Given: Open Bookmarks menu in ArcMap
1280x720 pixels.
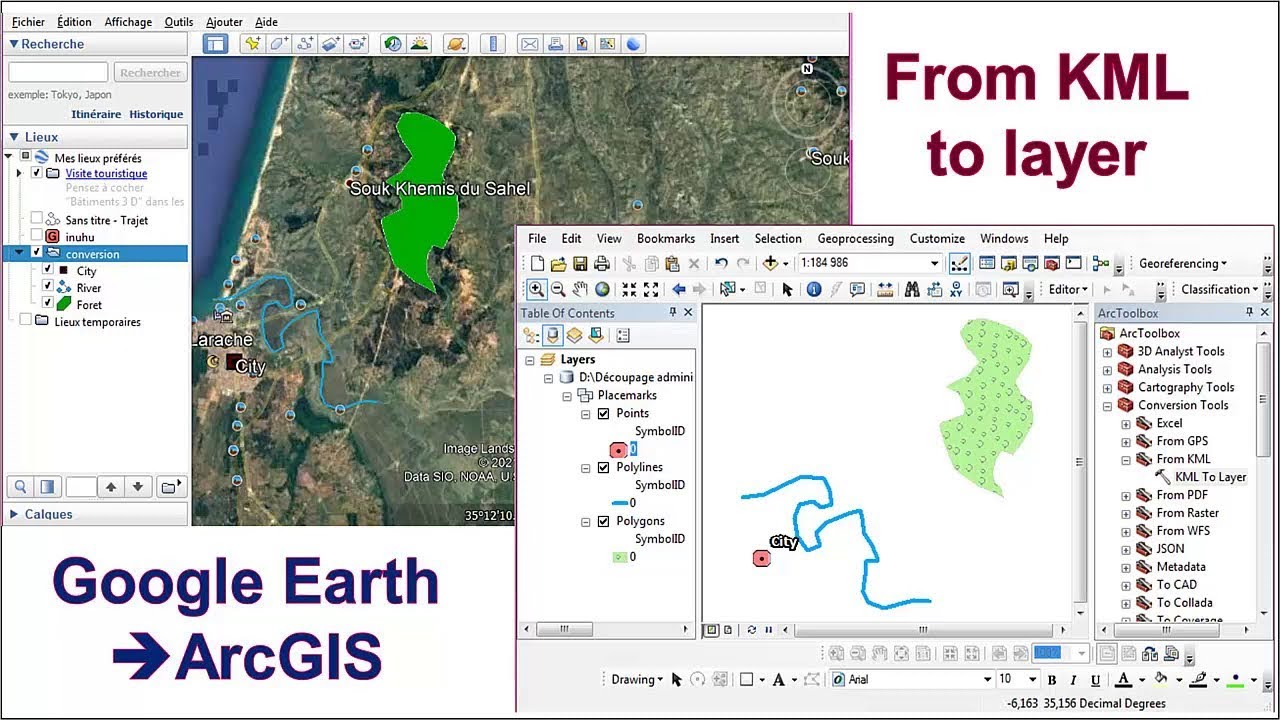Looking at the screenshot, I should [666, 239].
